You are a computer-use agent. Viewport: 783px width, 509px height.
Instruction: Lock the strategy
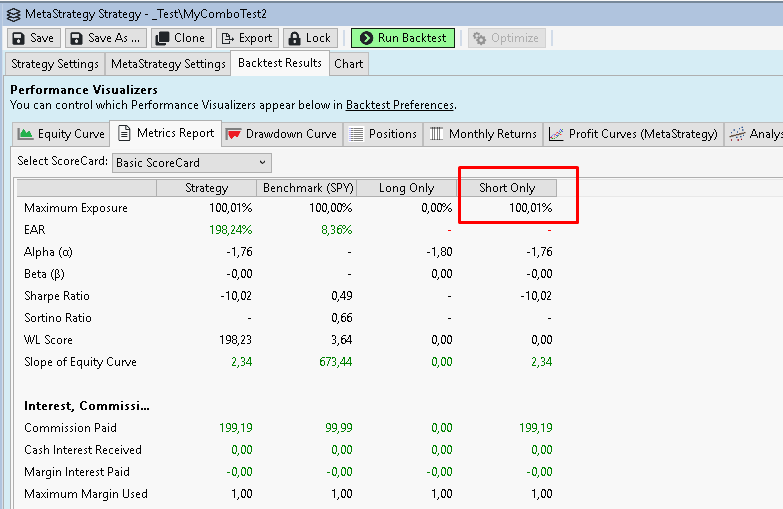pyautogui.click(x=309, y=38)
